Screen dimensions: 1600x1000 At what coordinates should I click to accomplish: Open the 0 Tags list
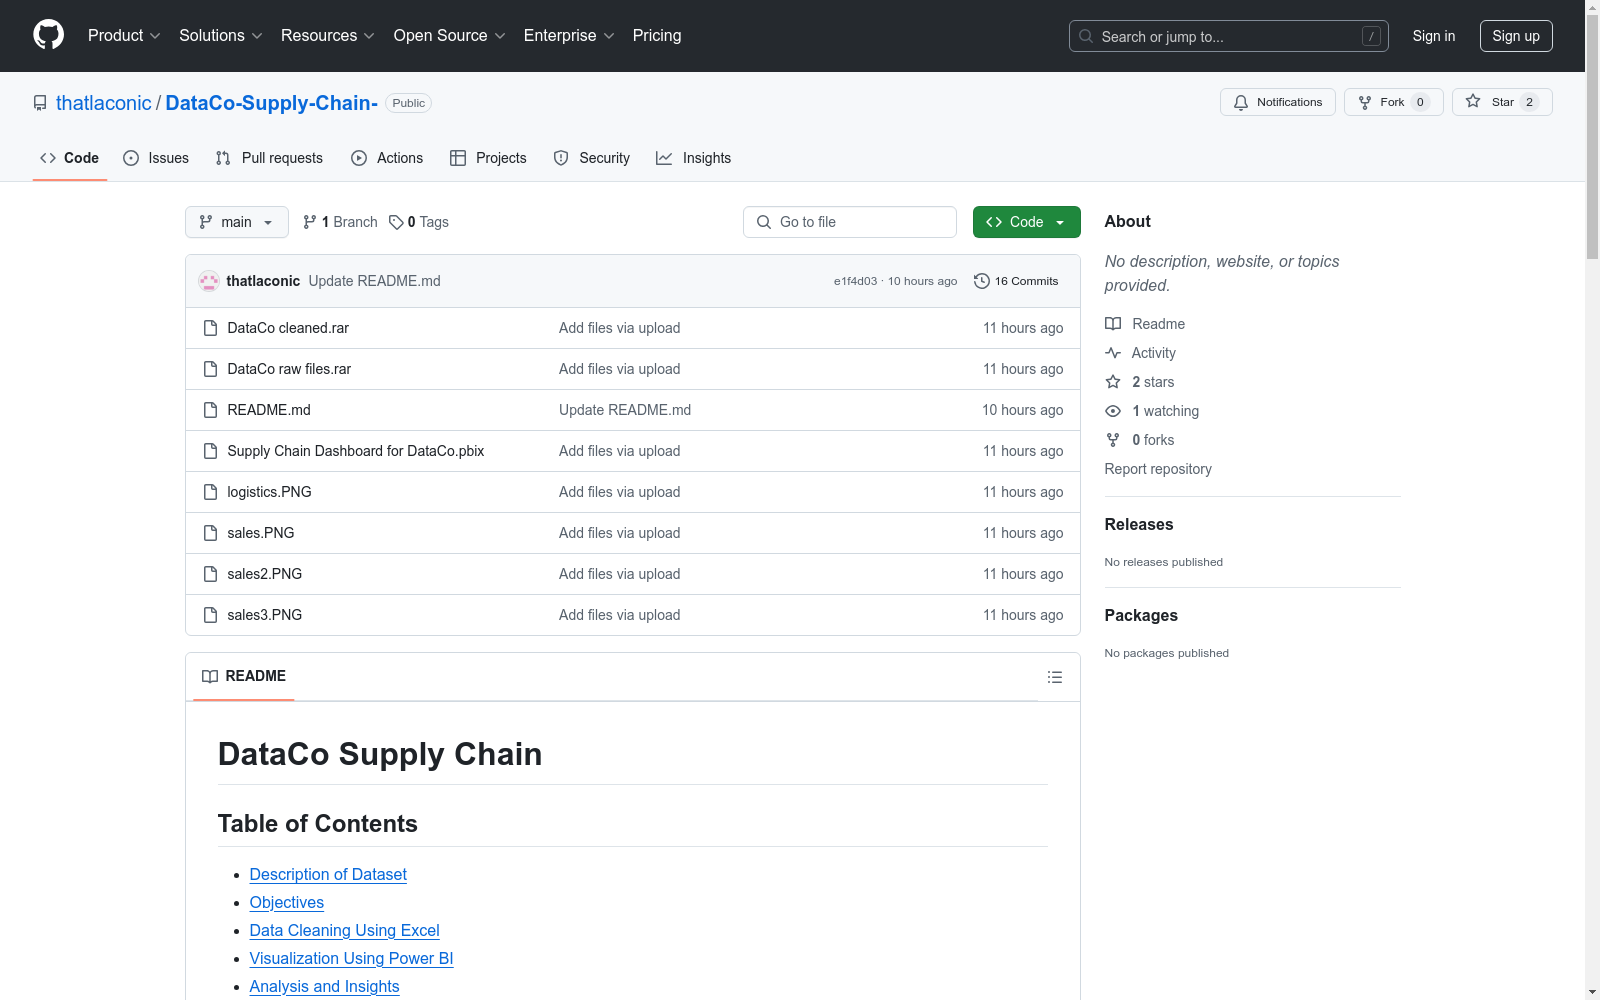(x=419, y=222)
